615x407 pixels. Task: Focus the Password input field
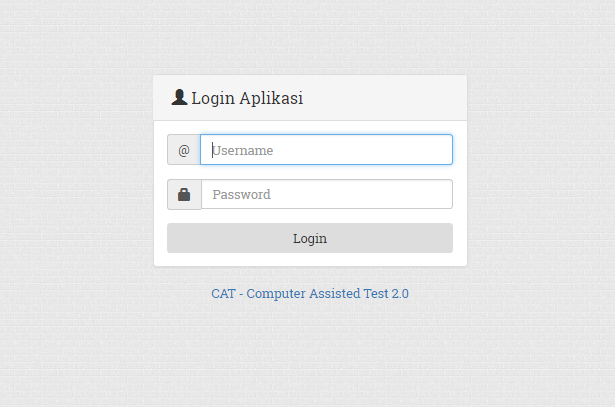pos(326,194)
